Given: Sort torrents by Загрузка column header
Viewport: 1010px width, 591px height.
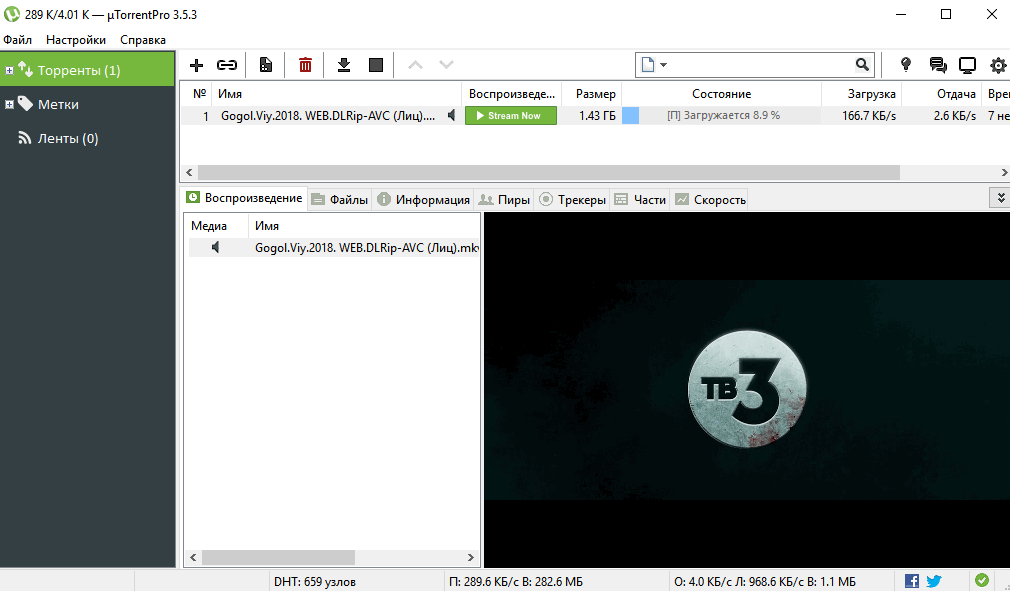Looking at the screenshot, I should (x=862, y=94).
